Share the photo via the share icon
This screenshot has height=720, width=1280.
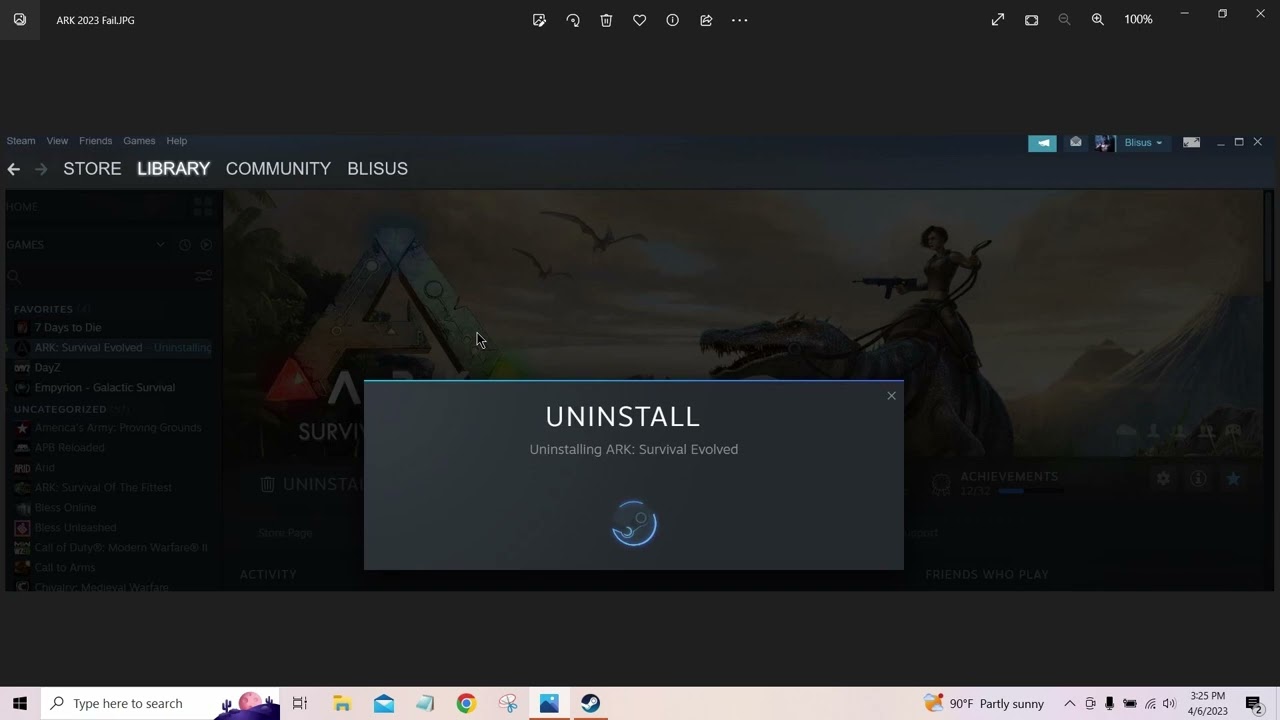coord(706,20)
